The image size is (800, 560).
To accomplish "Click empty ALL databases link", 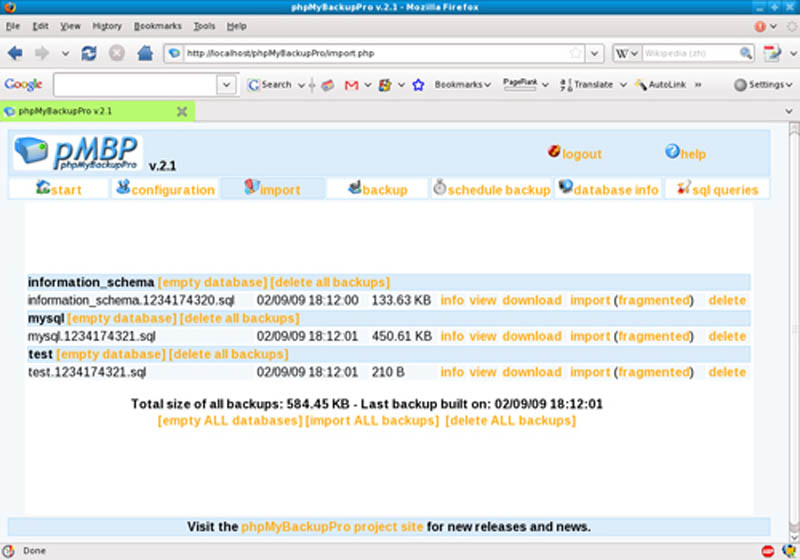I will pos(230,420).
